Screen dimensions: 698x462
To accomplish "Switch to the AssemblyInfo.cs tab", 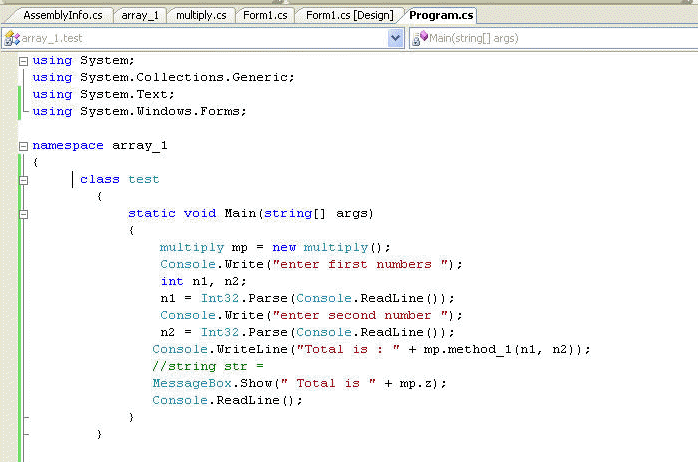I will point(62,15).
